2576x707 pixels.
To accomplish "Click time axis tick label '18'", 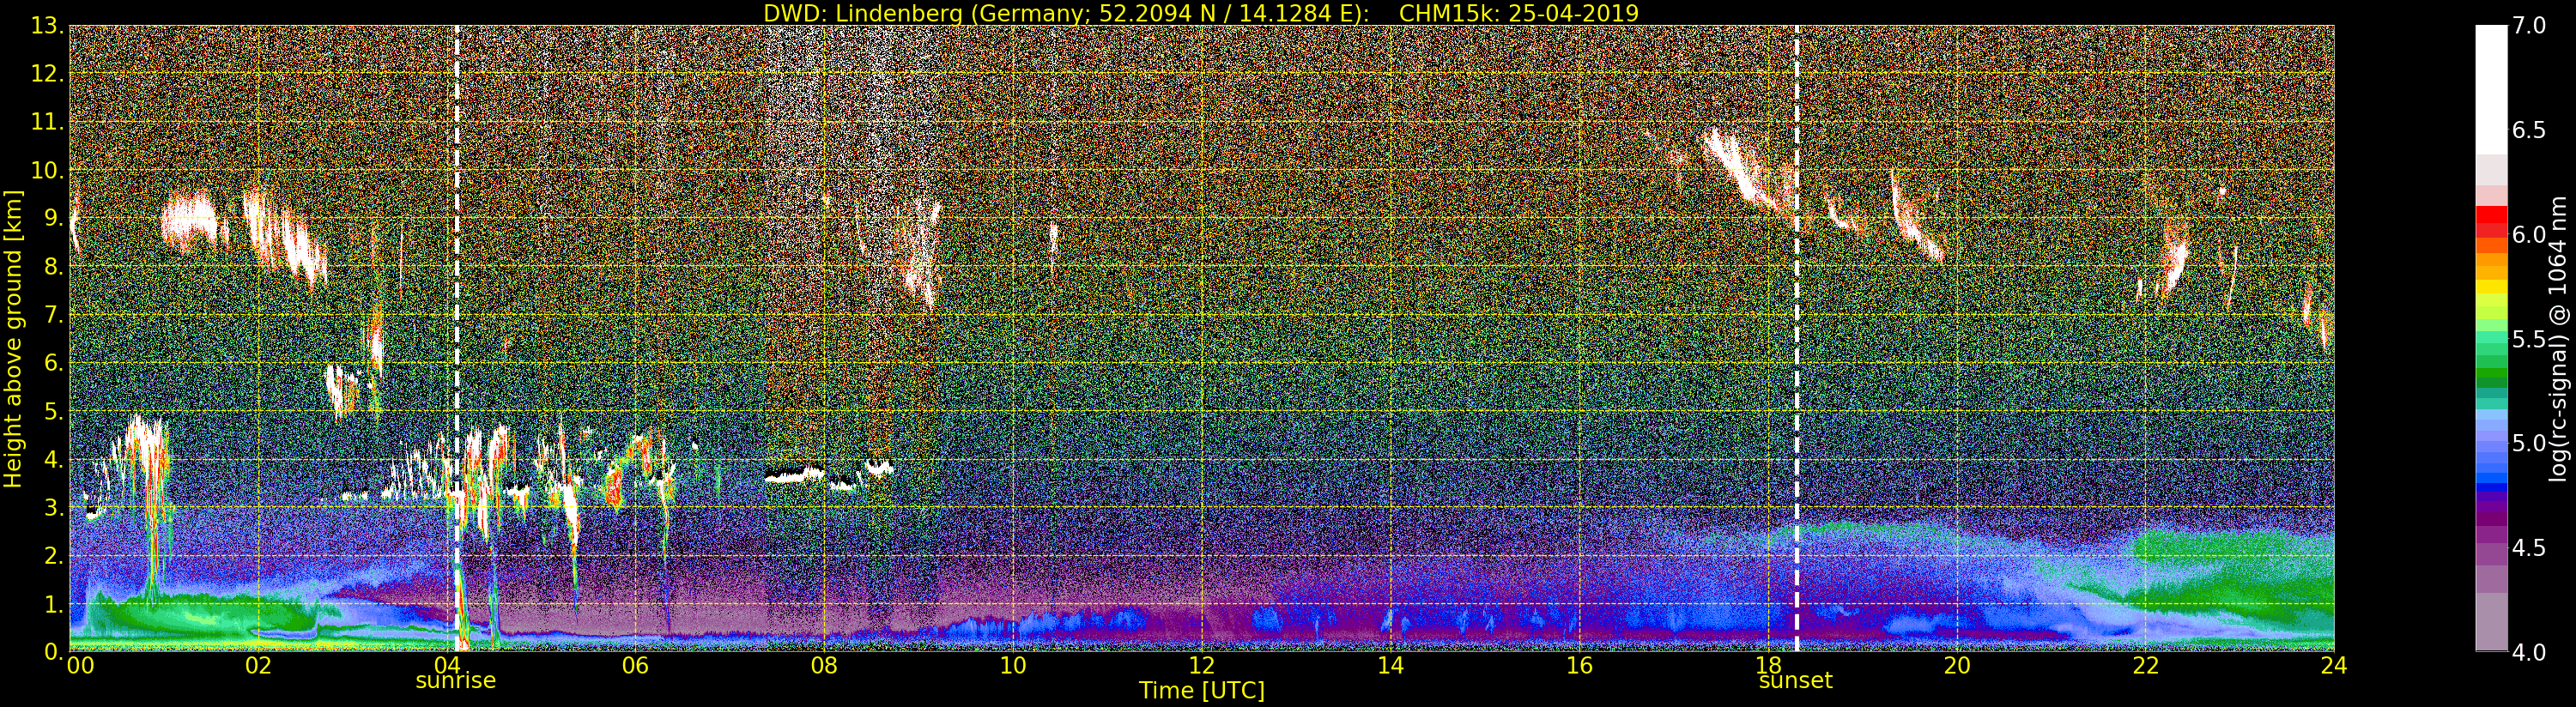I will (x=1768, y=666).
